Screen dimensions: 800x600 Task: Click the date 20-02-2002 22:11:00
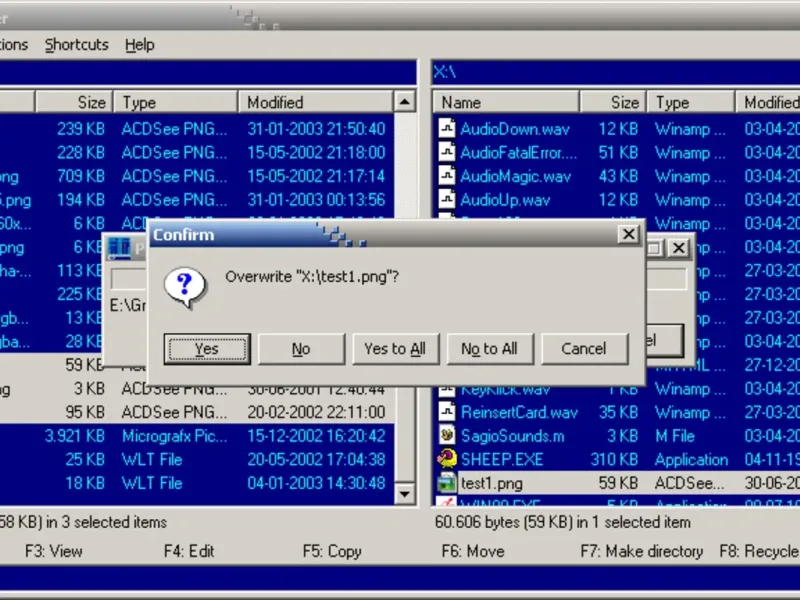pyautogui.click(x=316, y=412)
